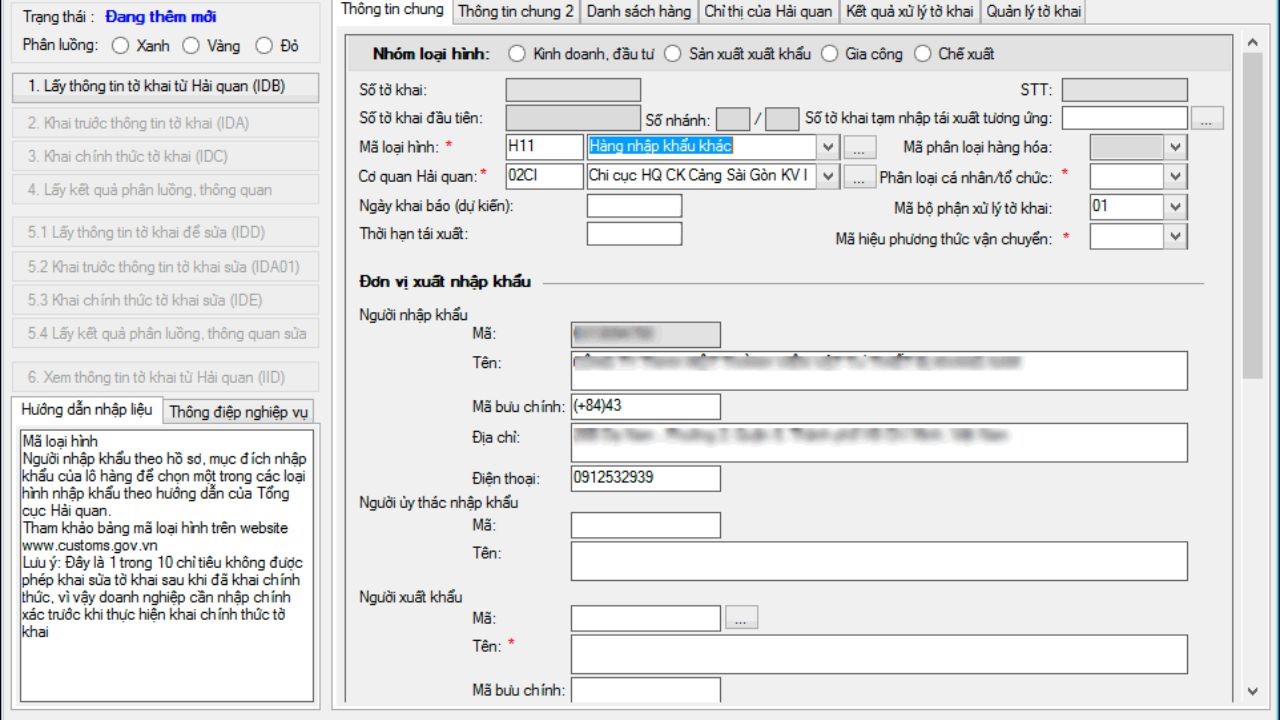
Task: Click browse button next to Cơ quan Hải quan
Action: pos(859,177)
